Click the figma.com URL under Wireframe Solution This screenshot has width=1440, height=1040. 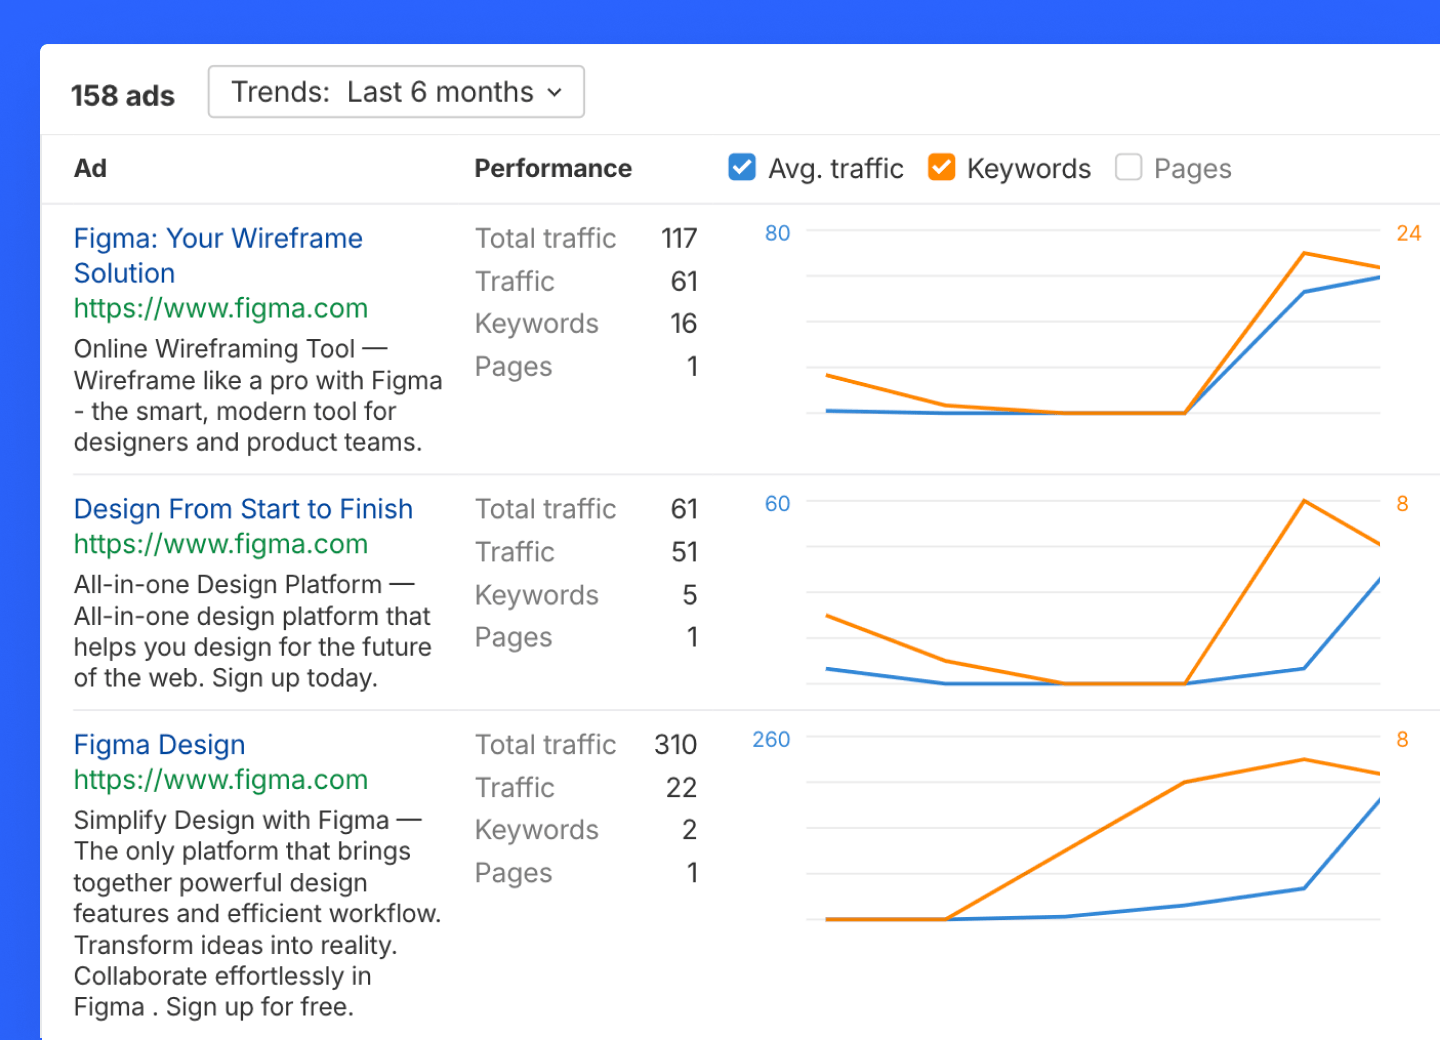pos(221,308)
